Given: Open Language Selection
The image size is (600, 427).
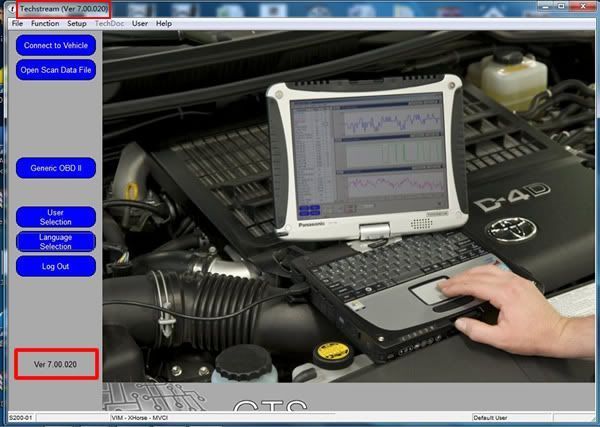Looking at the screenshot, I should pos(56,242).
